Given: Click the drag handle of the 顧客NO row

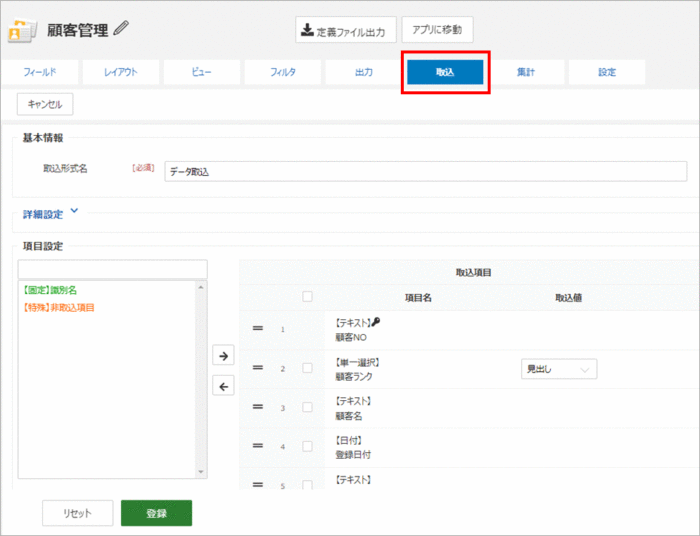Looking at the screenshot, I should [x=258, y=328].
